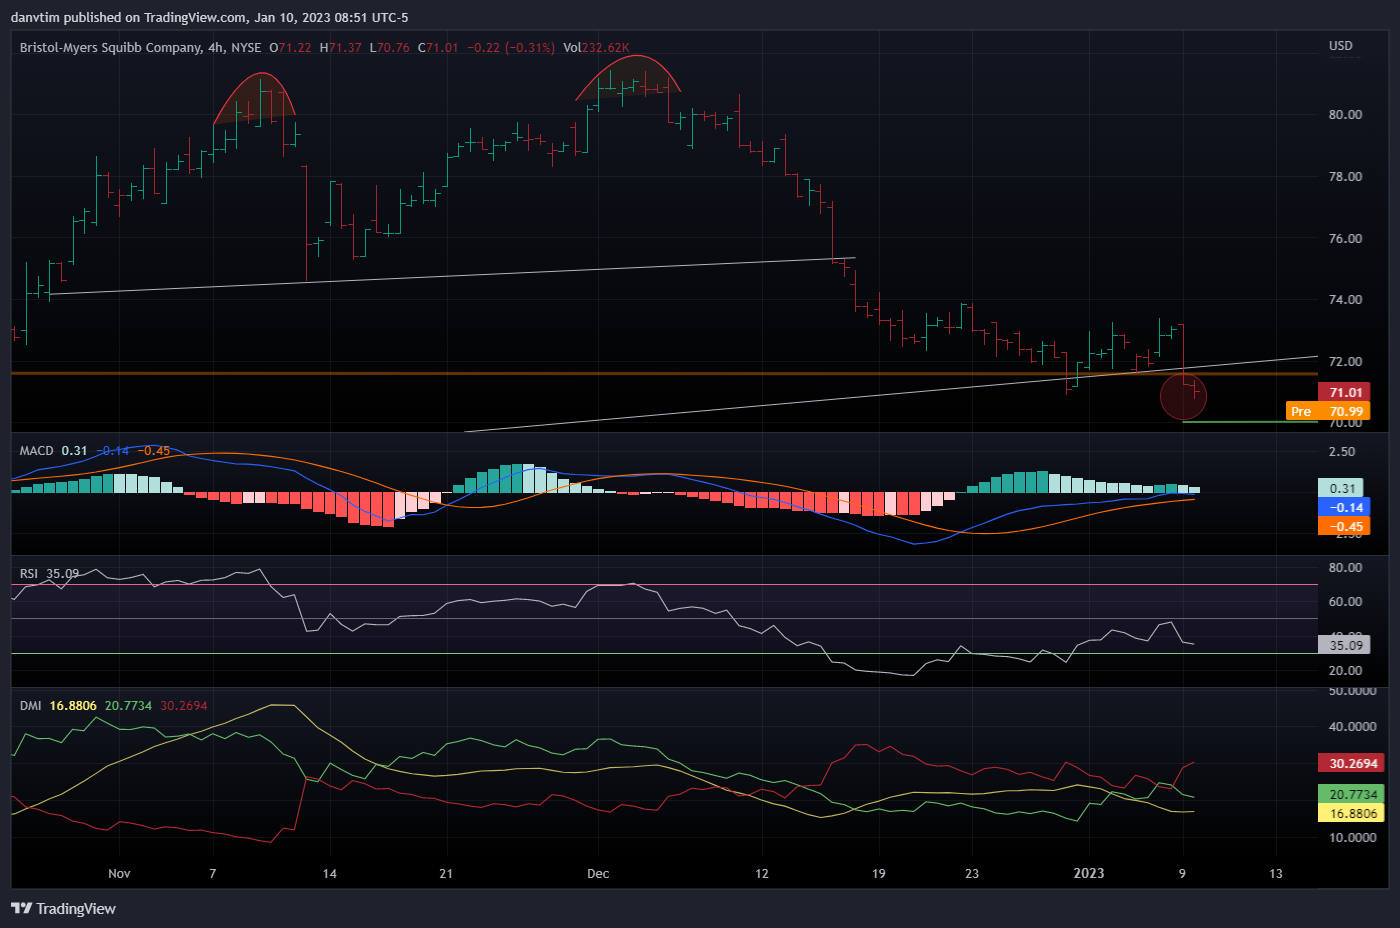The image size is (1400, 928).
Task: Click the Bristol-Myers Squibb Company symbol title
Action: click(x=111, y=47)
